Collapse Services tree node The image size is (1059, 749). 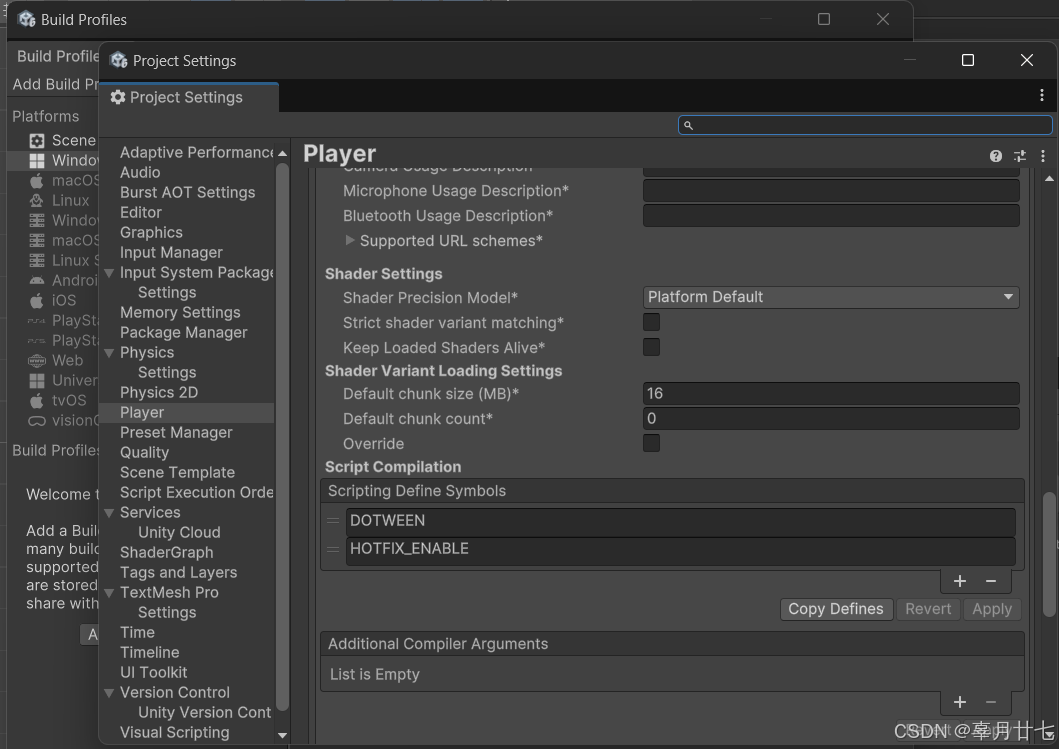109,513
